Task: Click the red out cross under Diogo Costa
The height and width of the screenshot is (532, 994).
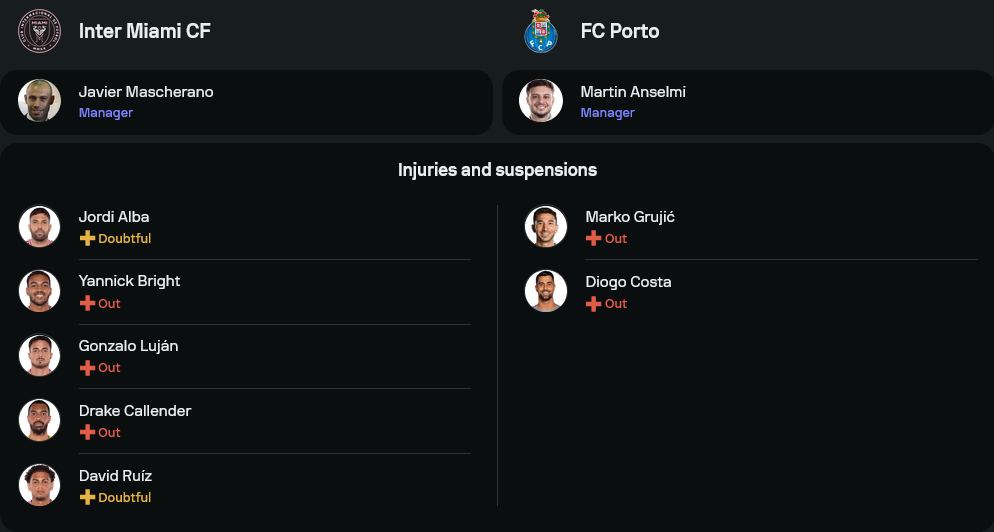Action: (x=594, y=303)
